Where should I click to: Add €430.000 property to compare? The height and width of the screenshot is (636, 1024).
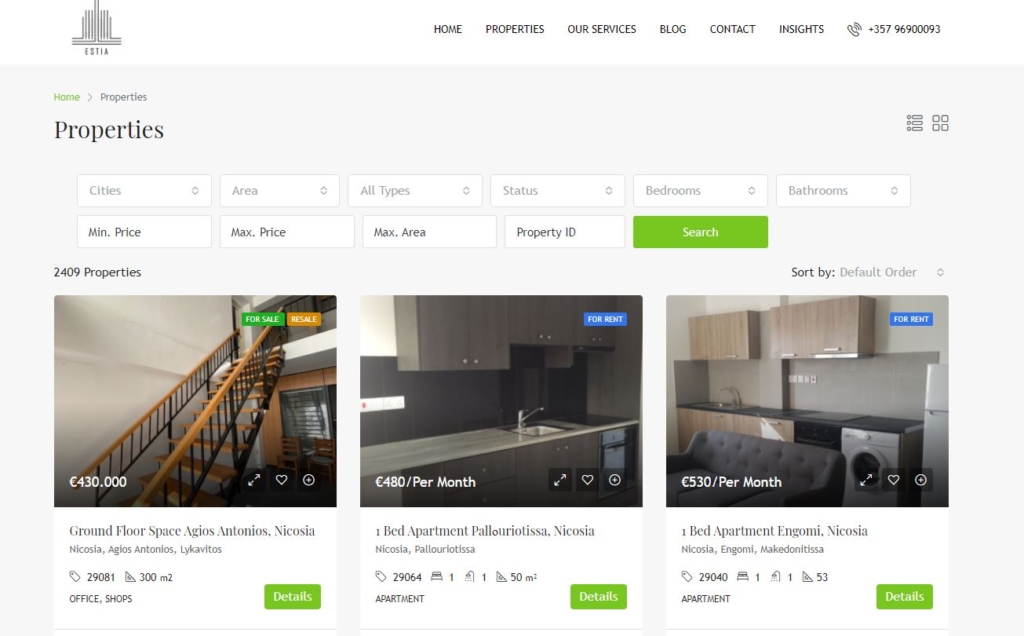coord(309,480)
